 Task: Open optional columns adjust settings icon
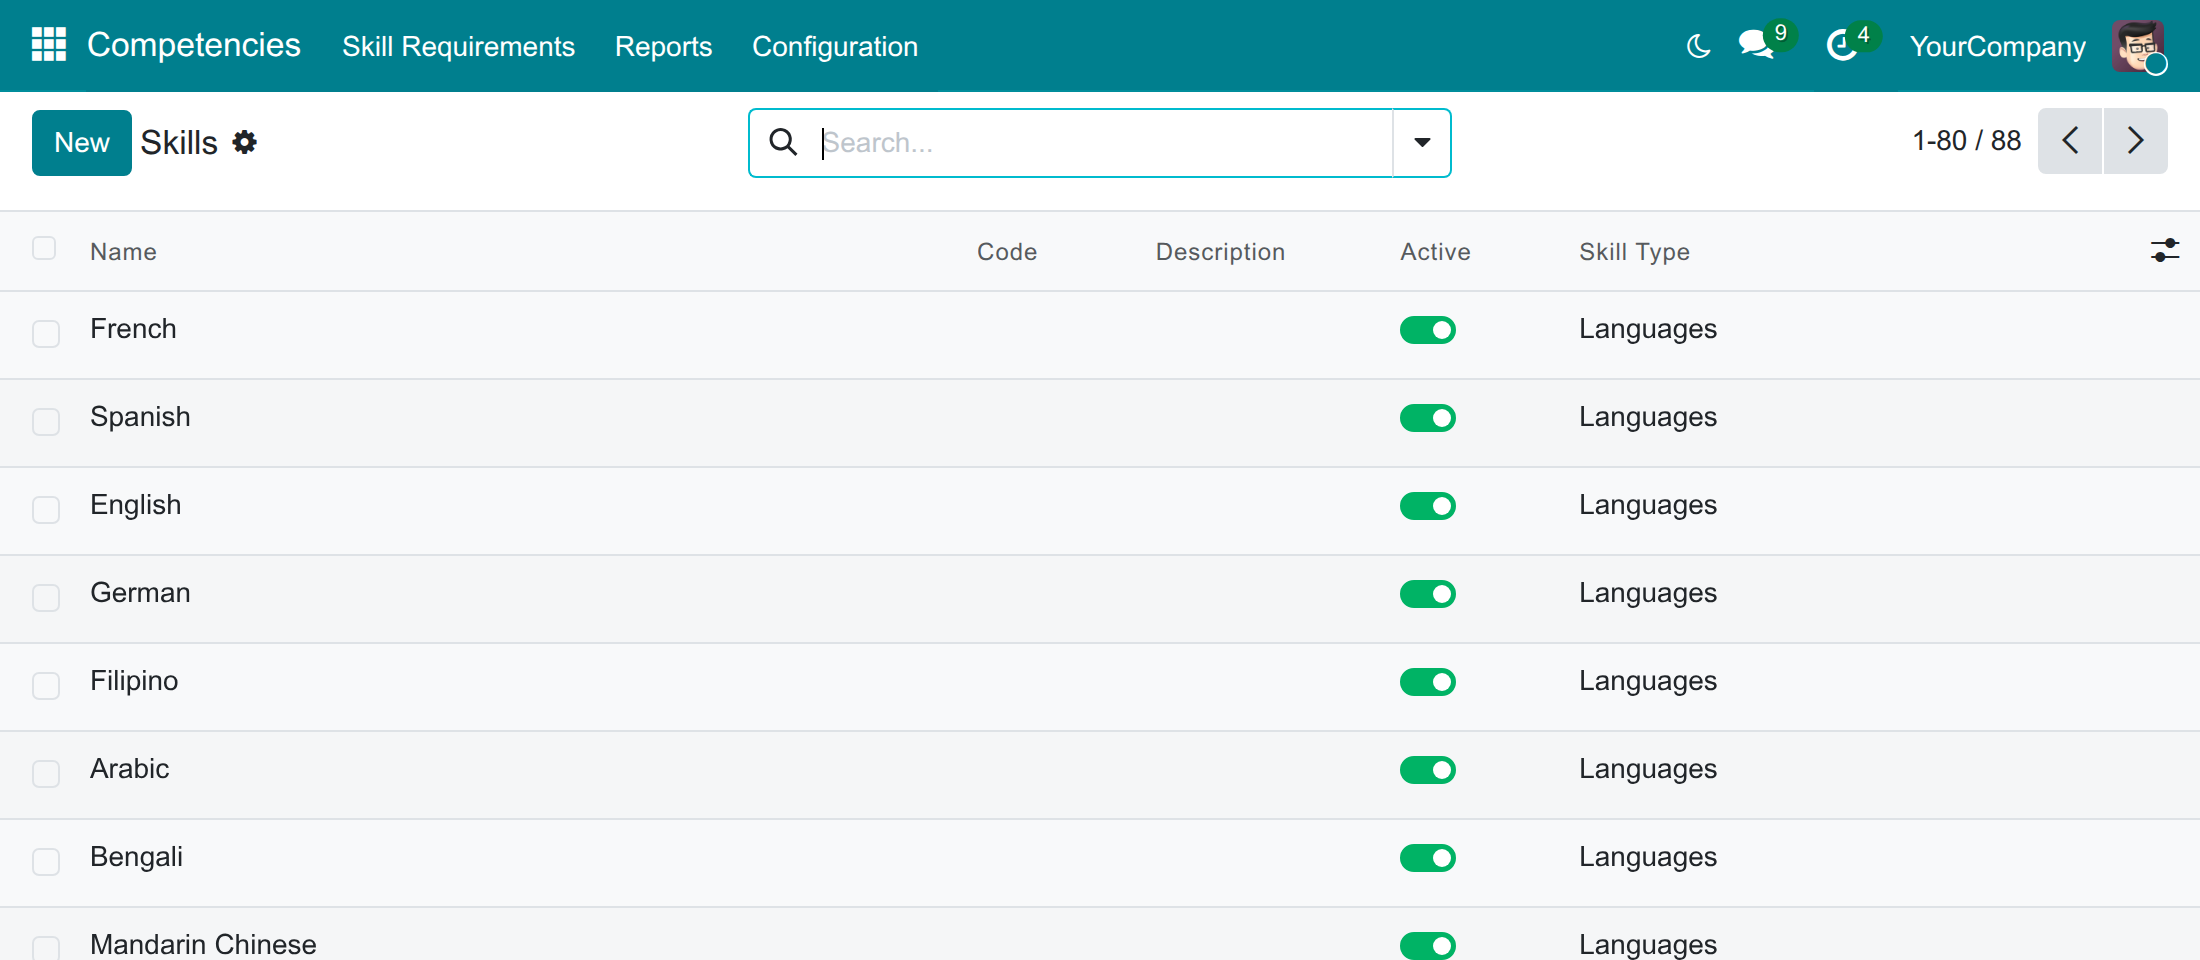(2164, 250)
